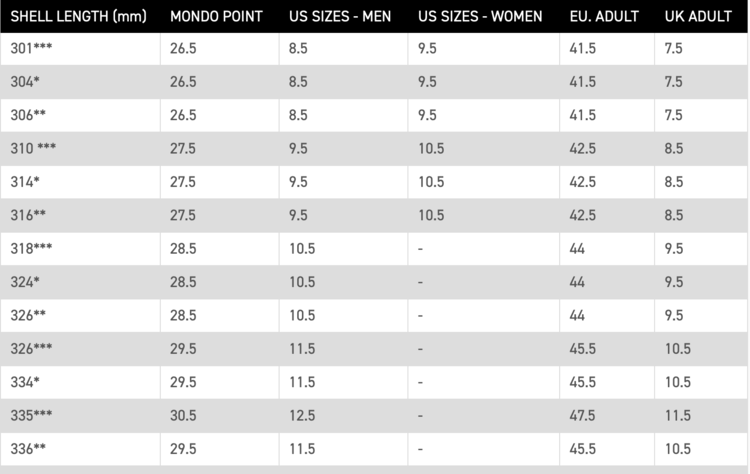Click the 47.5 EU Adult size cell
750x474 pixels.
click(x=584, y=415)
